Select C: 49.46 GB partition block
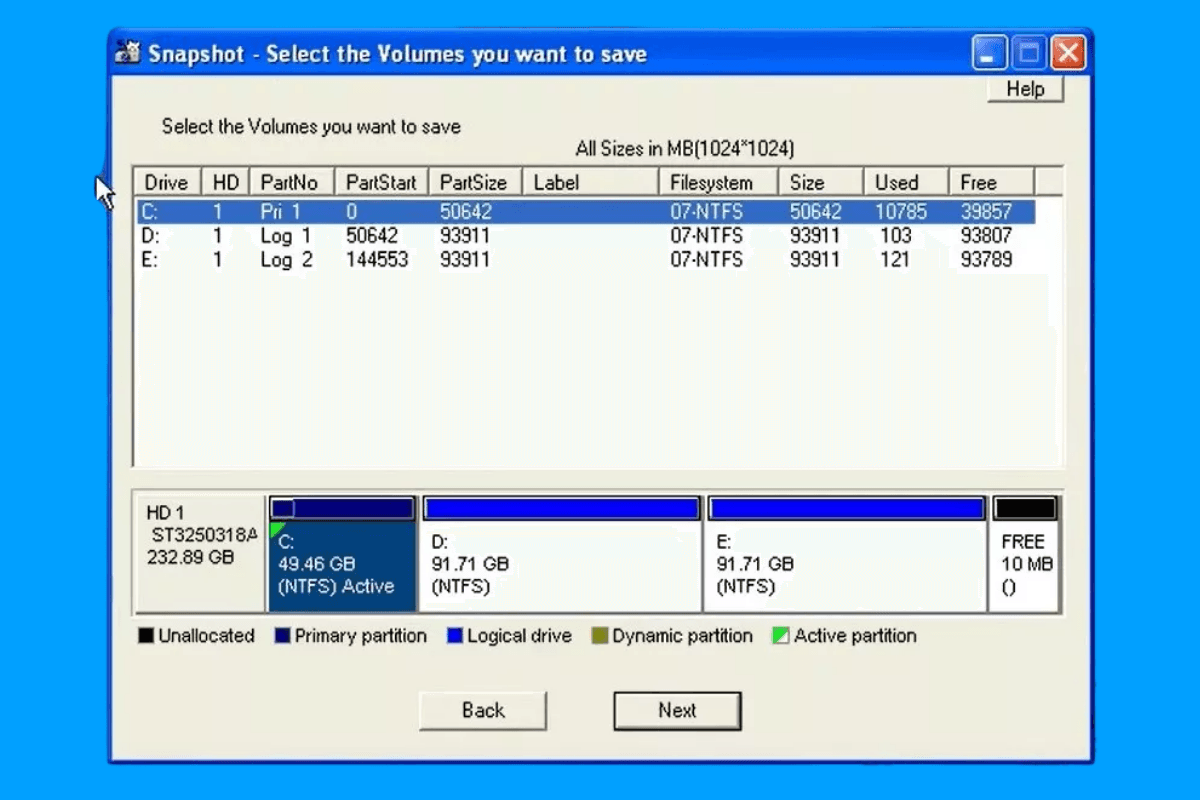 [x=342, y=553]
